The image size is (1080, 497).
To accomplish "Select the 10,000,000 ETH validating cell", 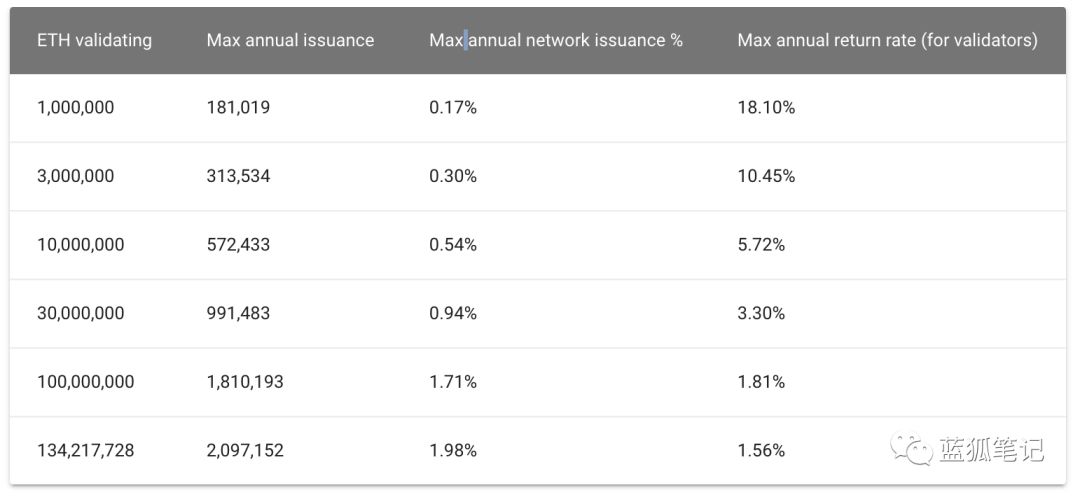I will point(81,245).
